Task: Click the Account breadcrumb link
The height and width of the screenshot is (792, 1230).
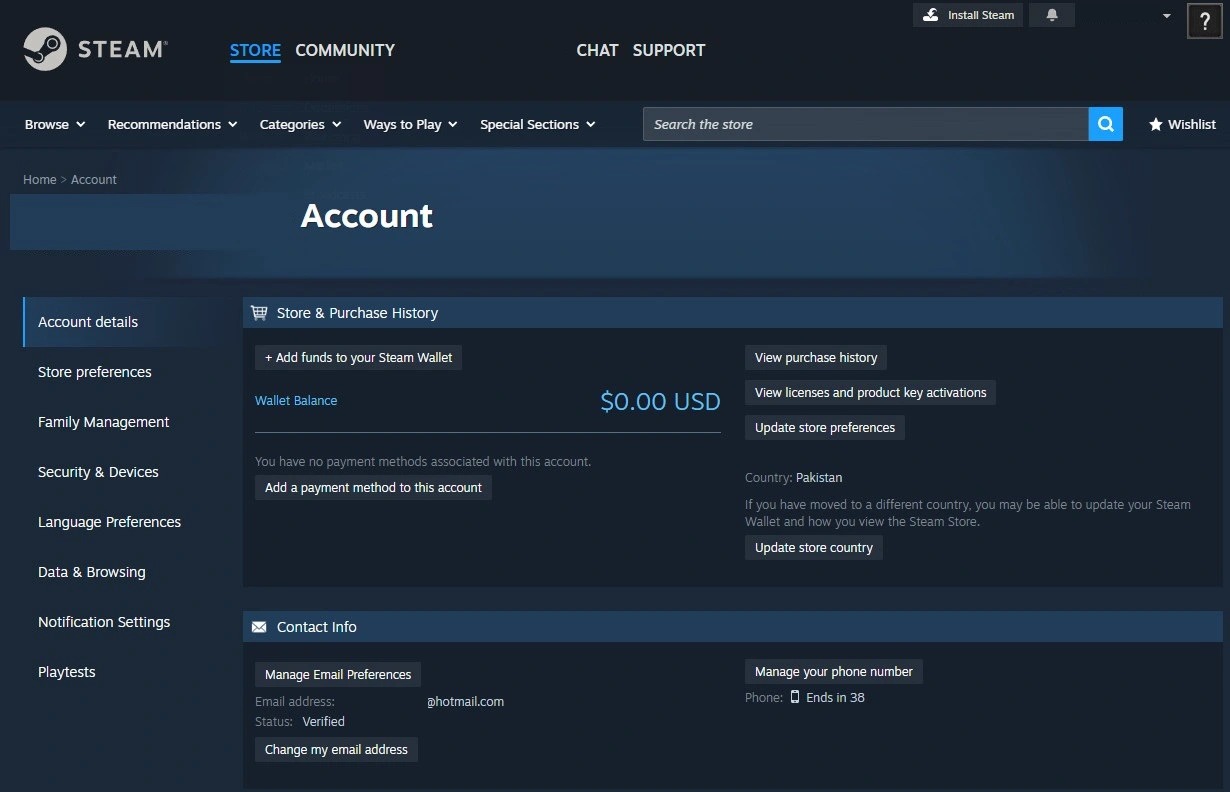Action: pyautogui.click(x=94, y=180)
